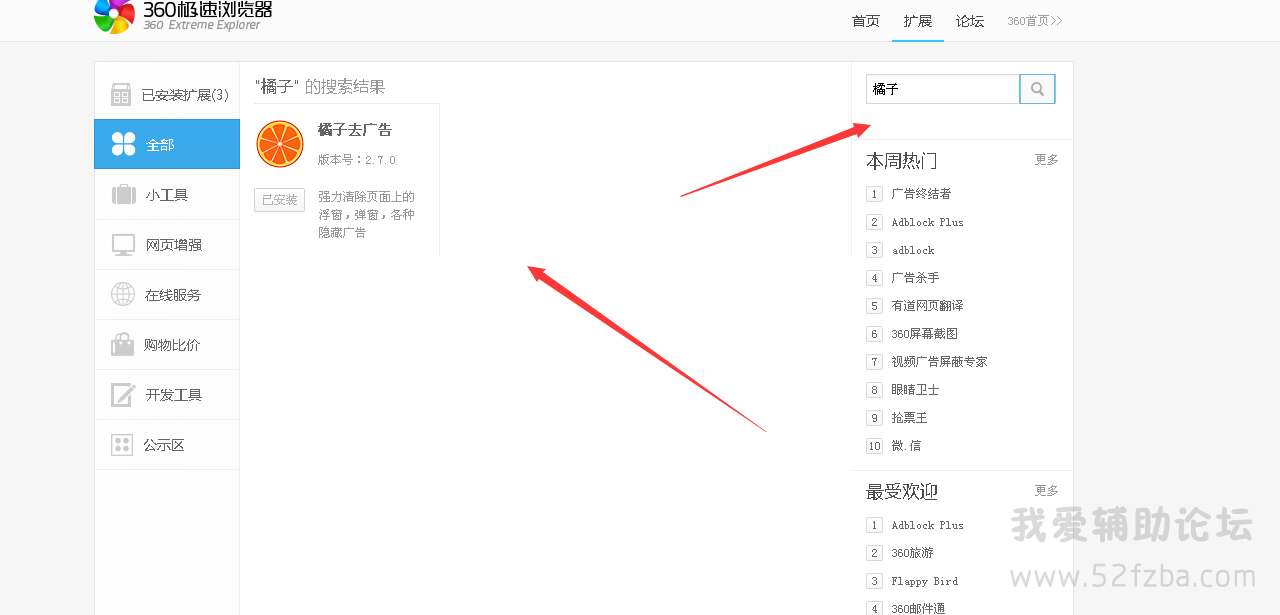The height and width of the screenshot is (615, 1280).
Task: Click the grid icon for 公示区
Action: [x=122, y=445]
